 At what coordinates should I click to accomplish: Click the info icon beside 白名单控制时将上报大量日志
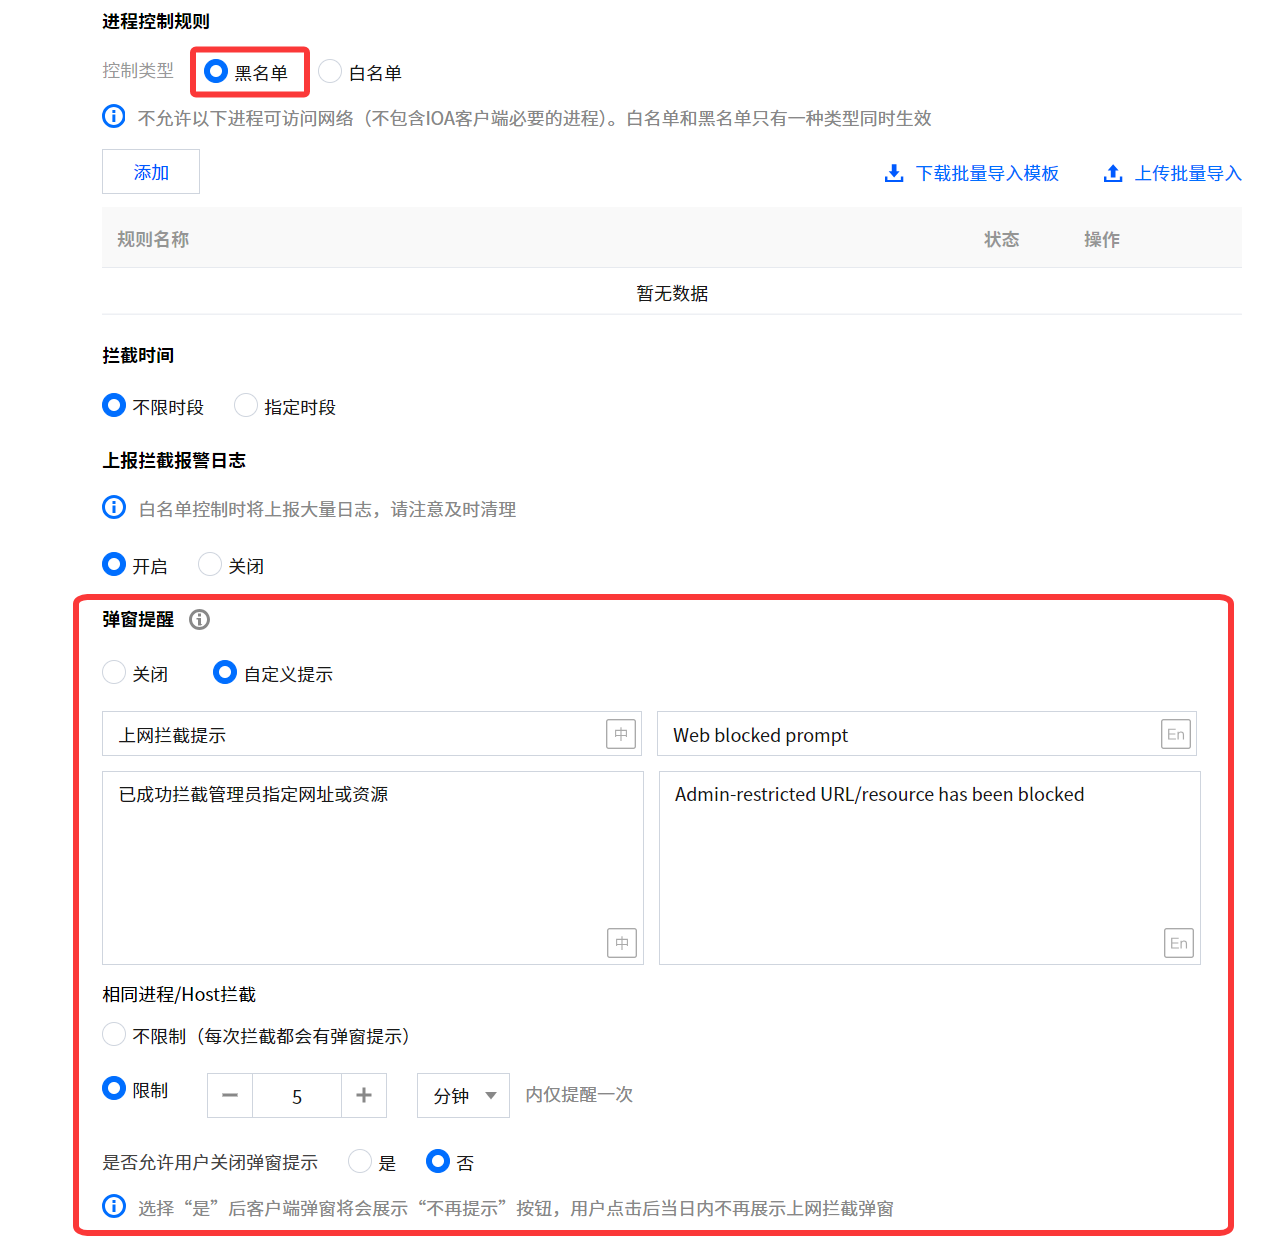(x=114, y=508)
